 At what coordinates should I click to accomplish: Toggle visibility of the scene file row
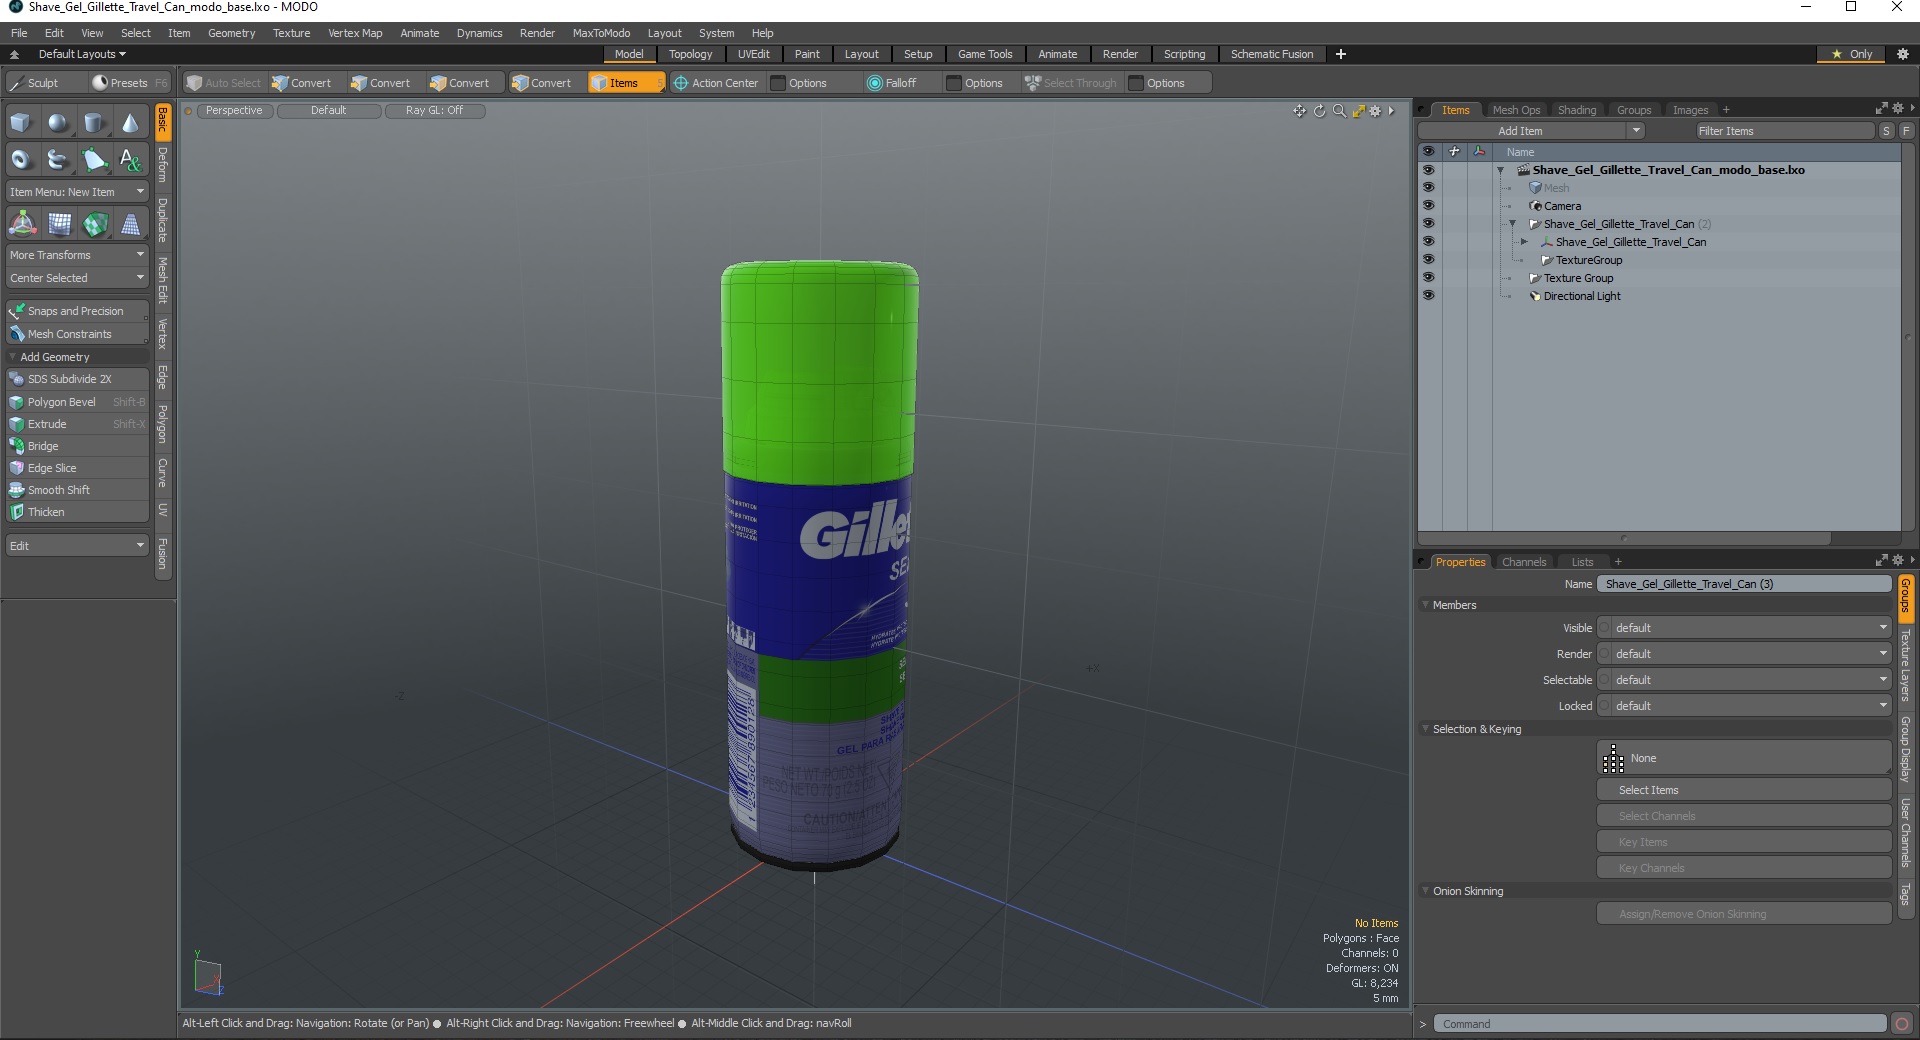[1428, 170]
